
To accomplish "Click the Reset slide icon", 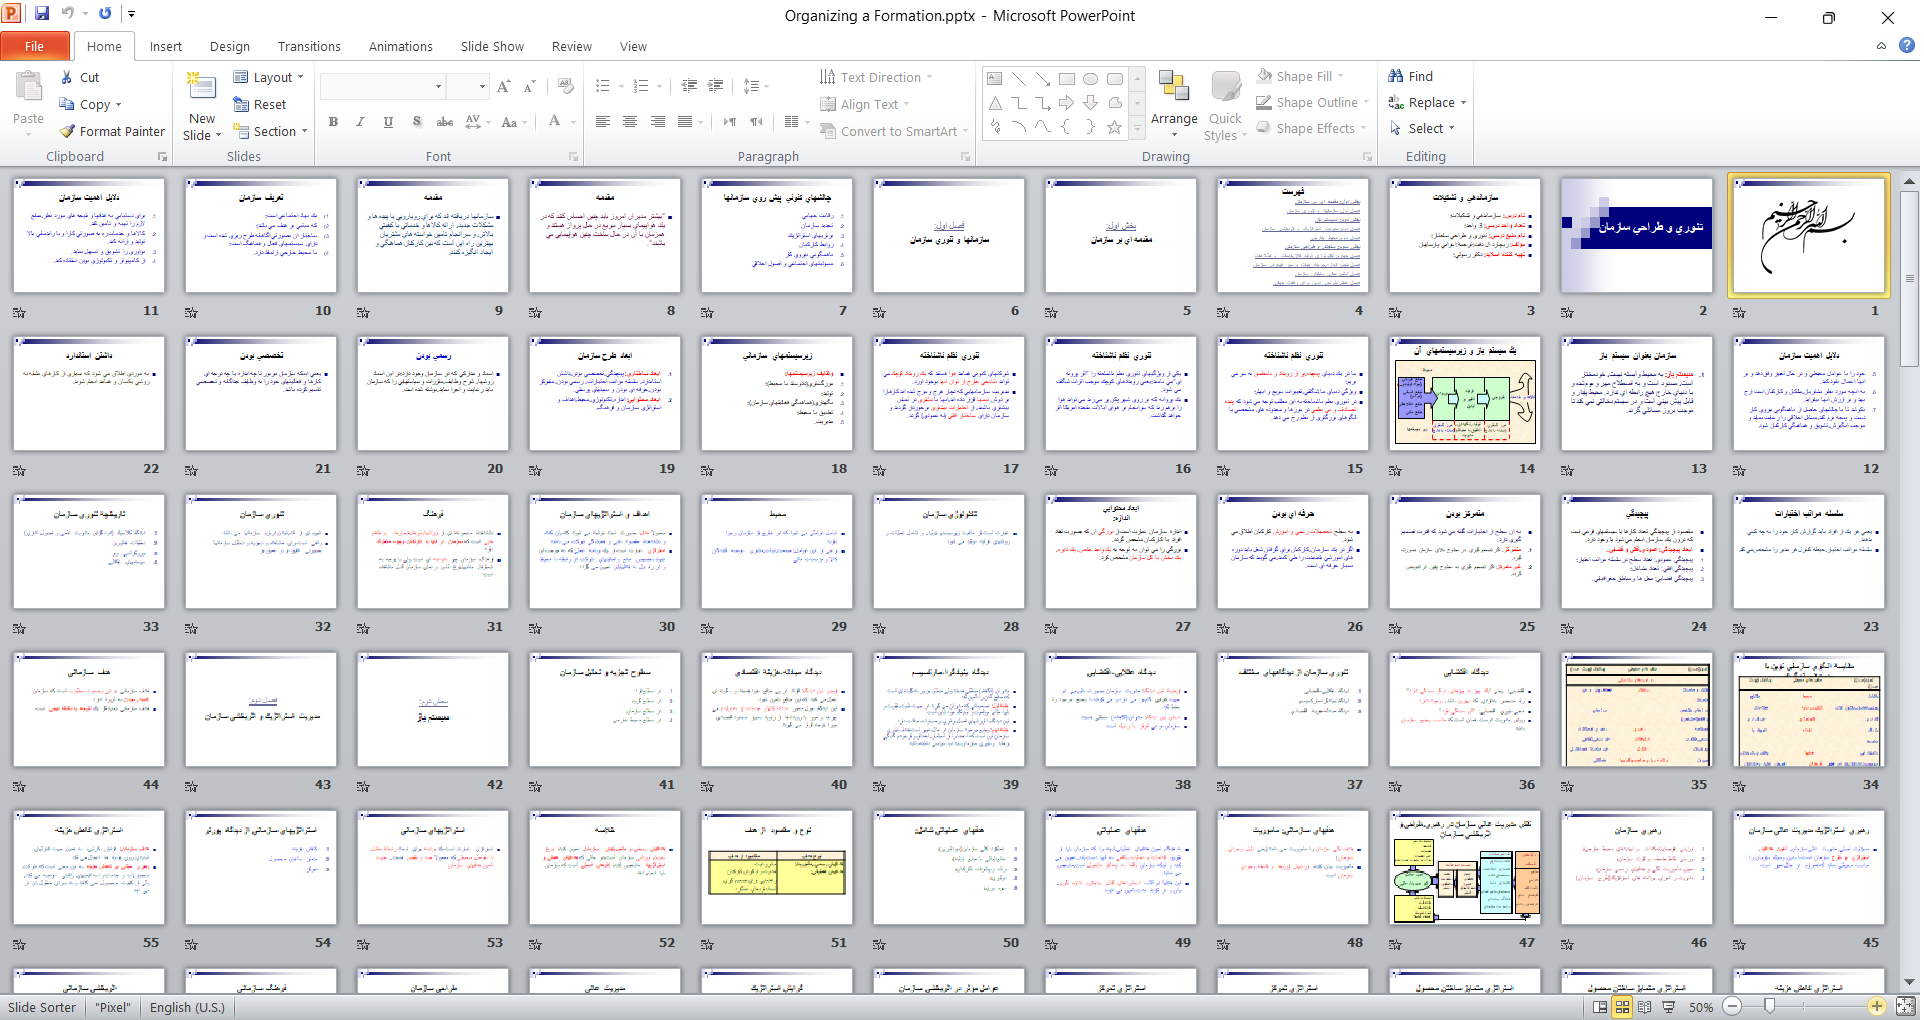I will pos(241,104).
